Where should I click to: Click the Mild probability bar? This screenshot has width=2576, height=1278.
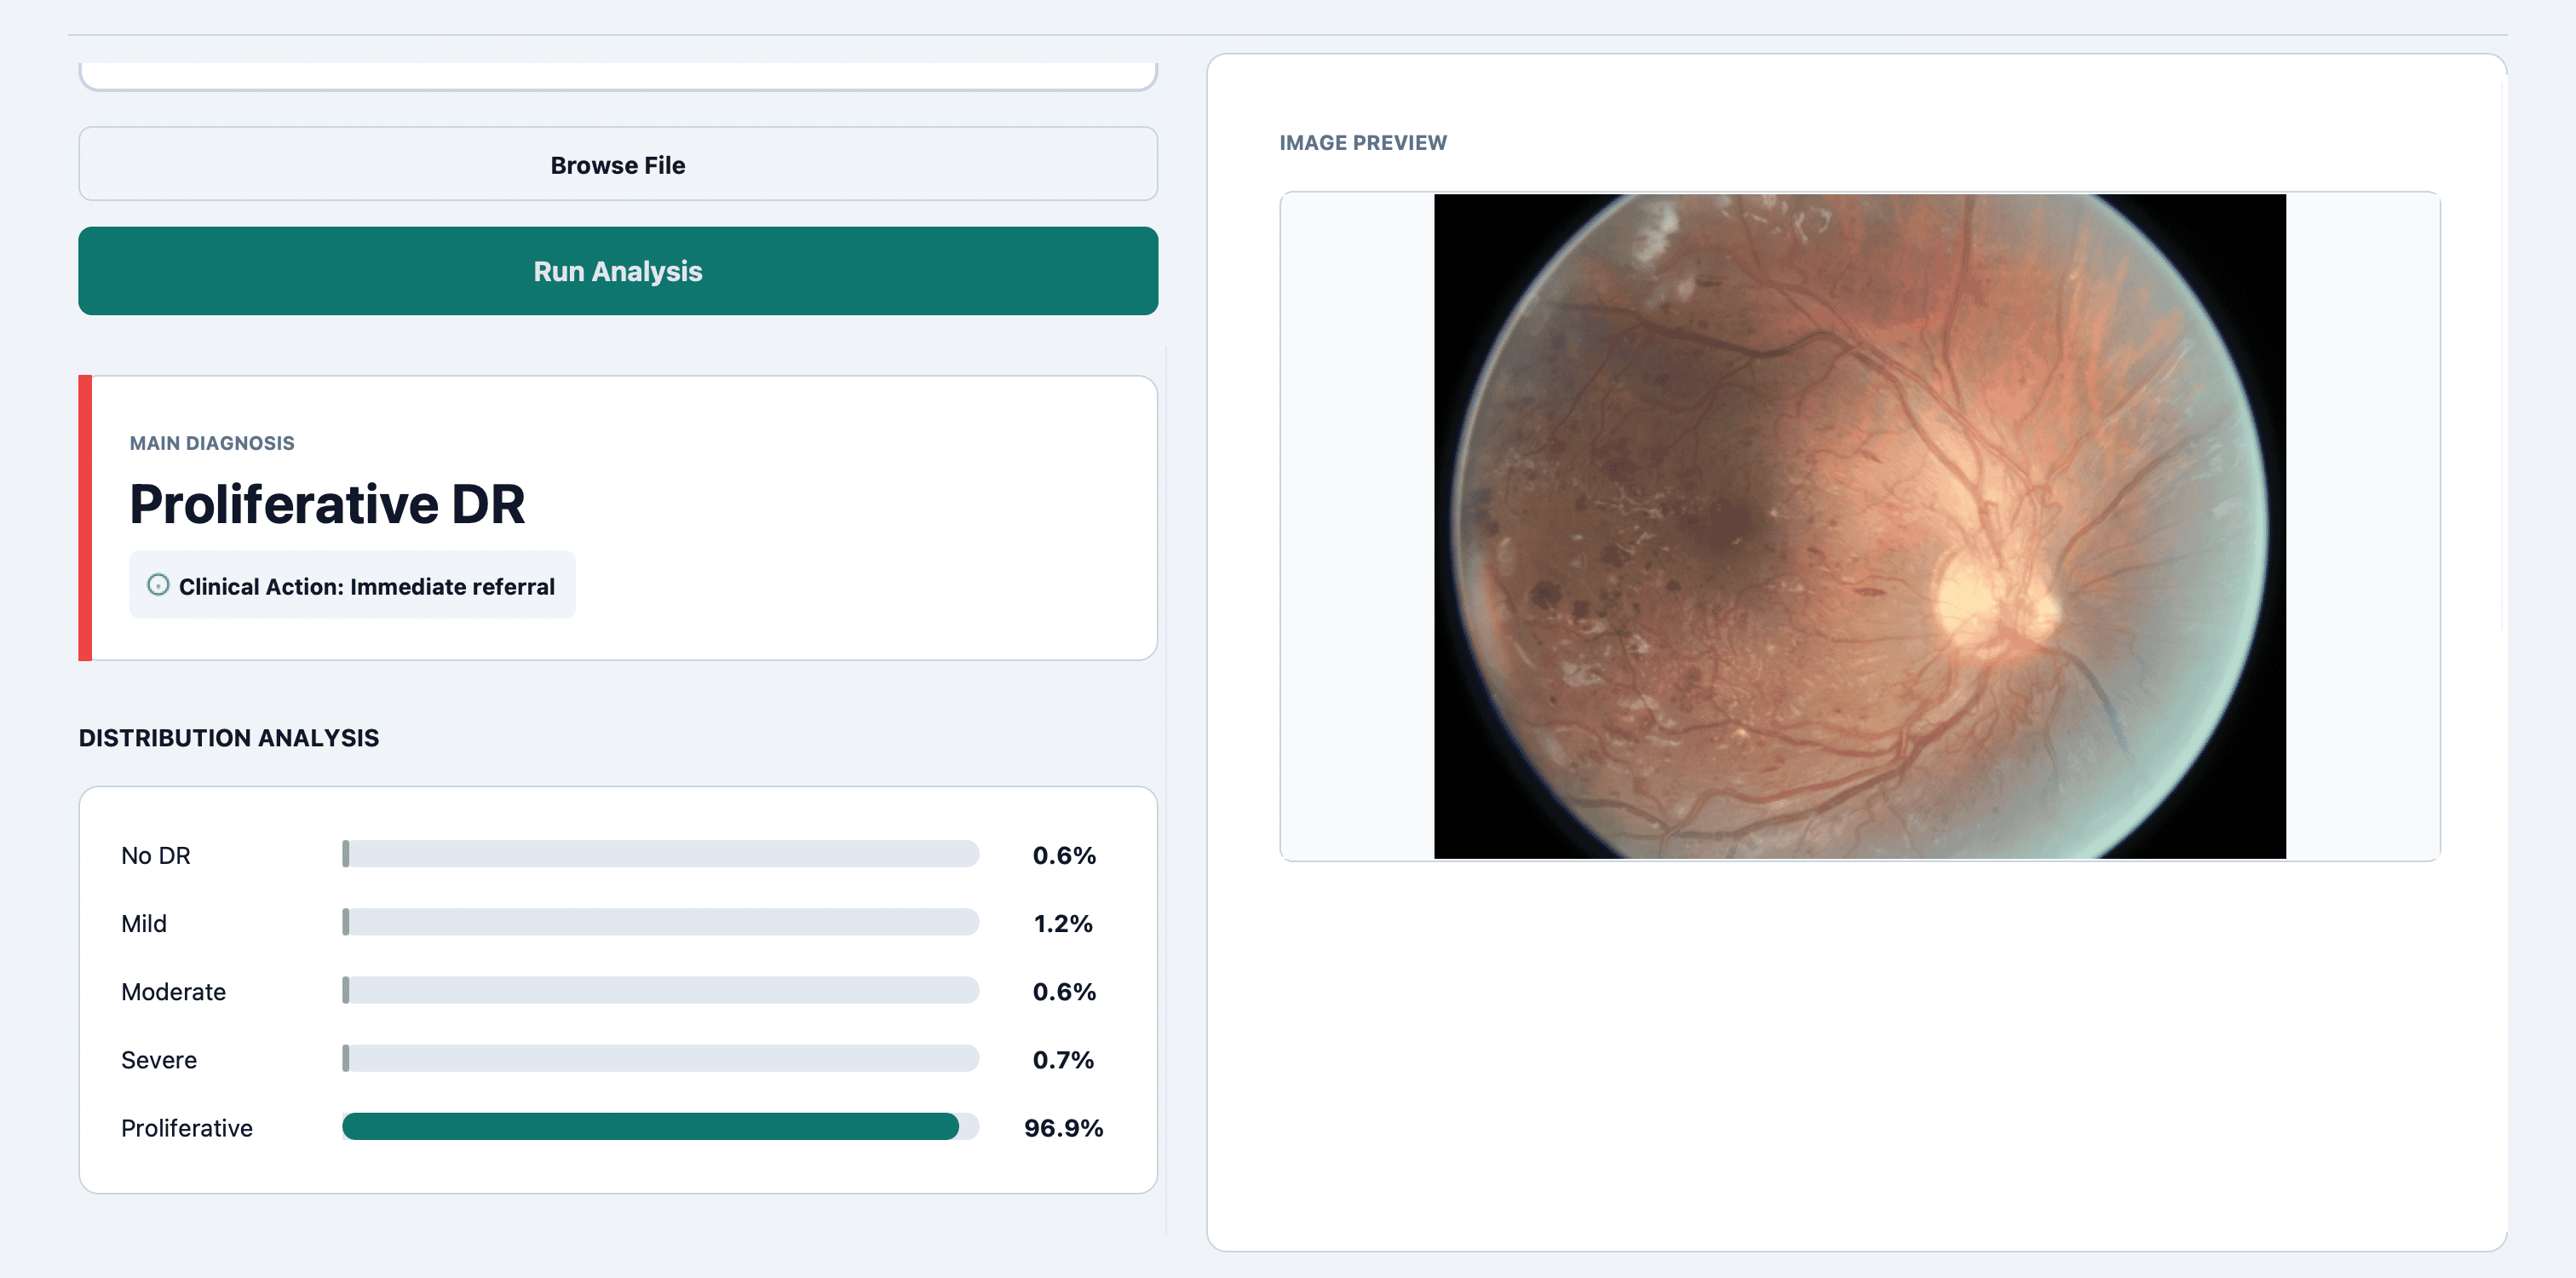659,922
